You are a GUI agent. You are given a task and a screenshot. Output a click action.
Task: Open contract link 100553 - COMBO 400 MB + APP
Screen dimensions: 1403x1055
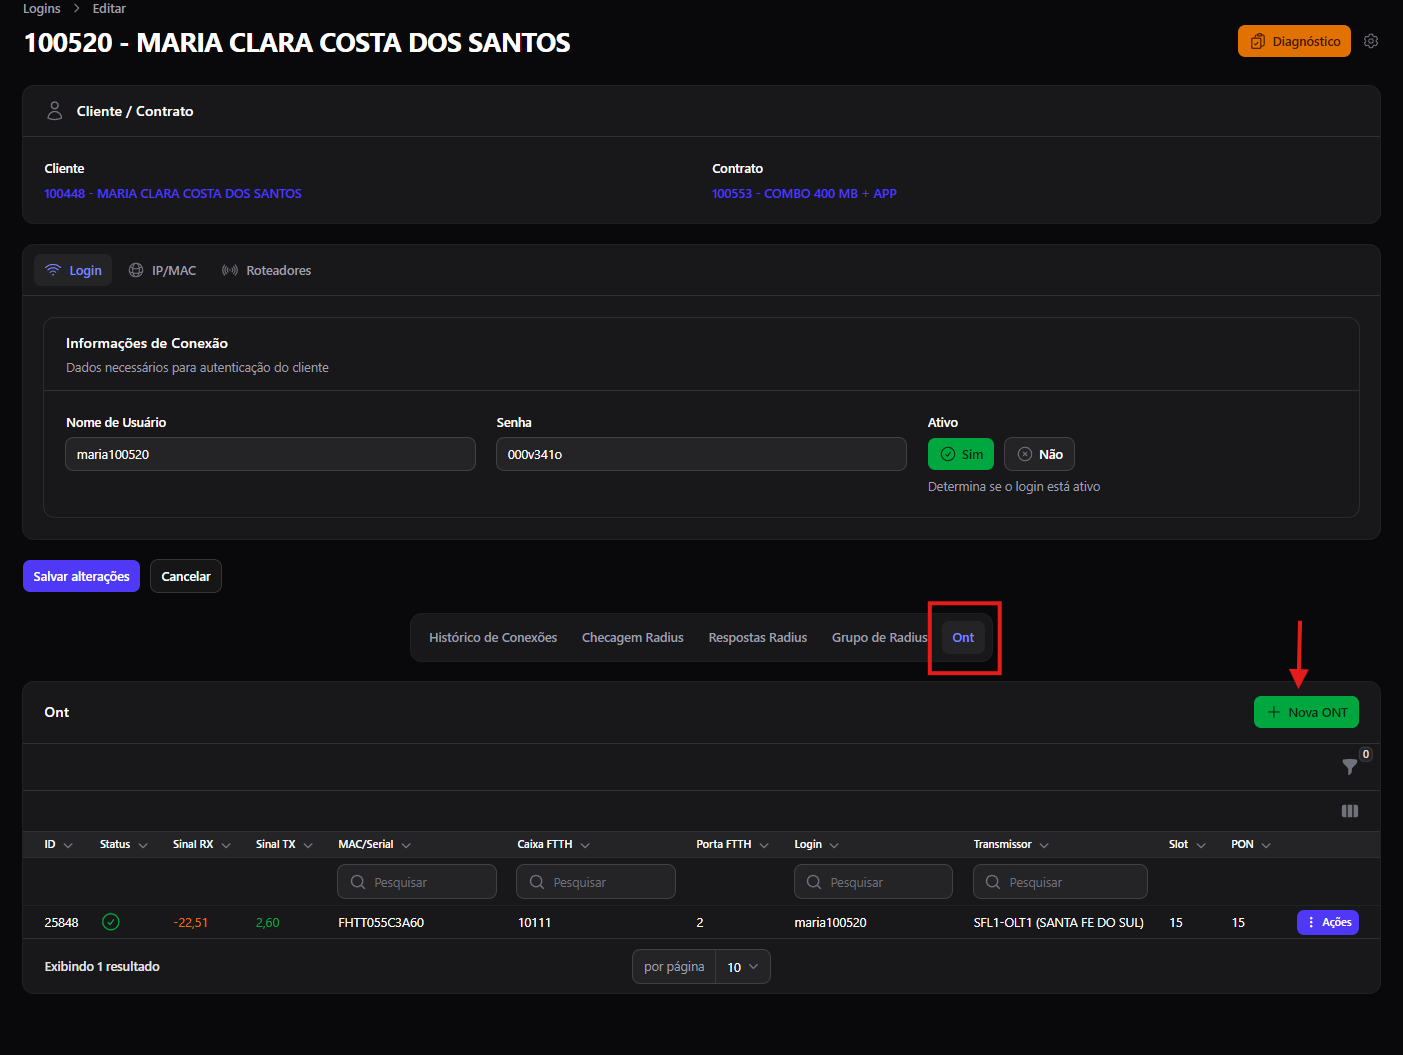tap(804, 193)
